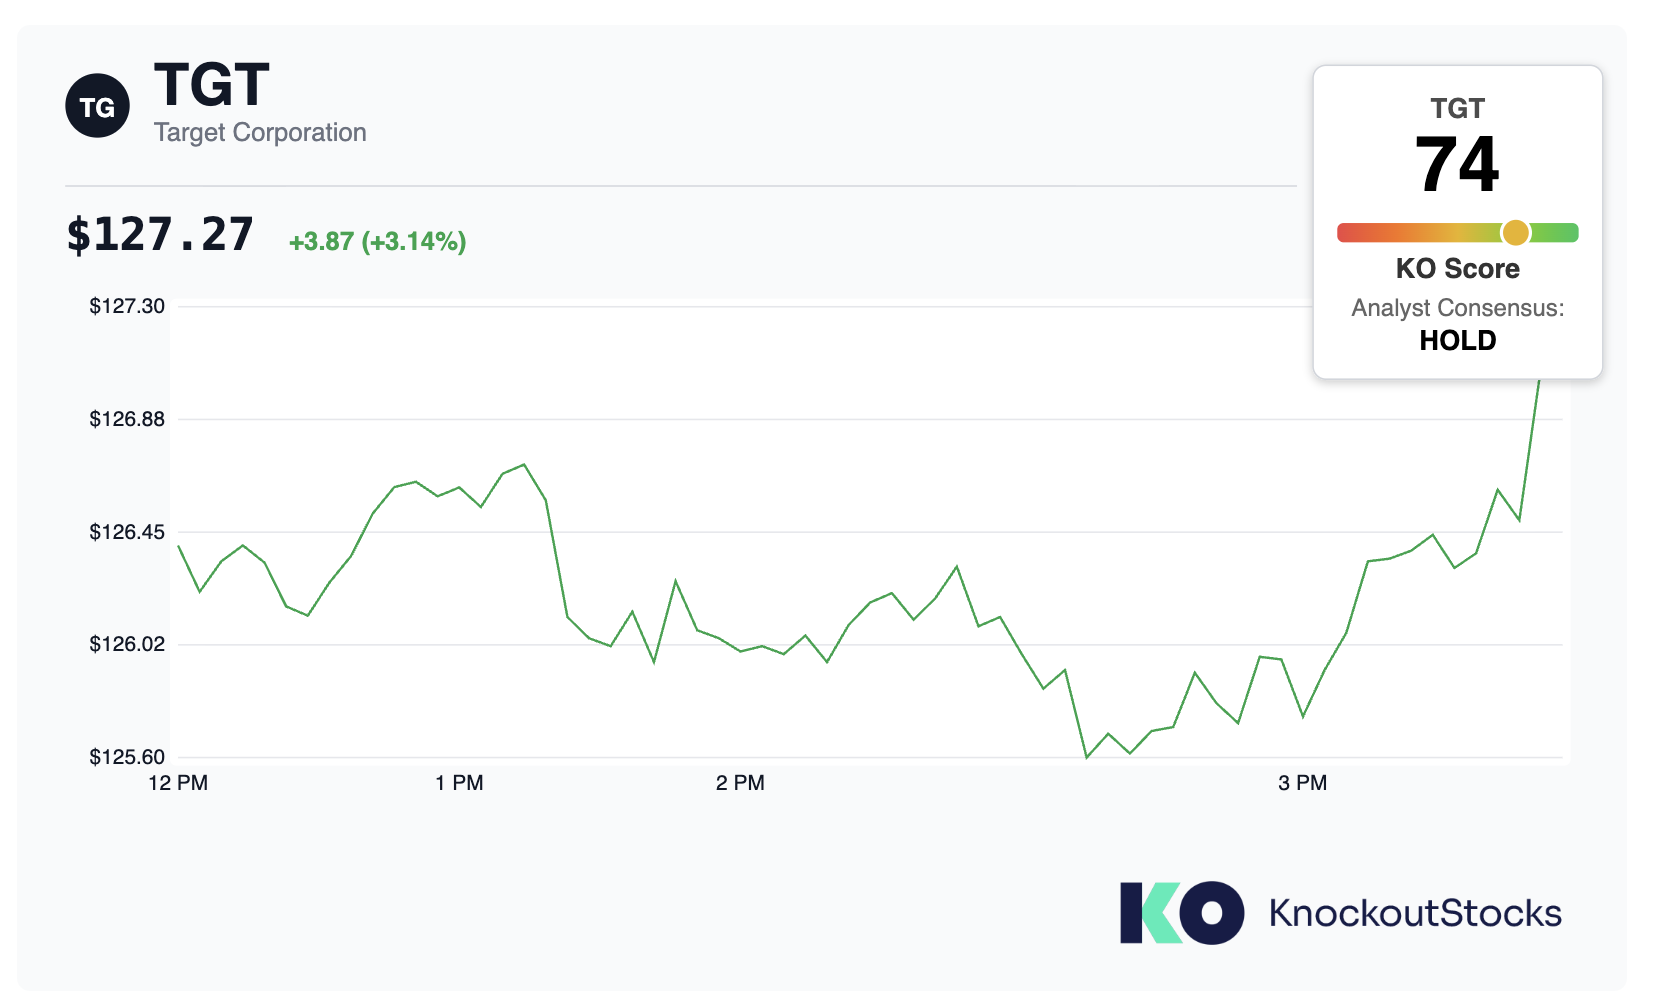Click the TG circular ticker logo
Viewport: 1666px width, 994px height.
click(x=97, y=106)
